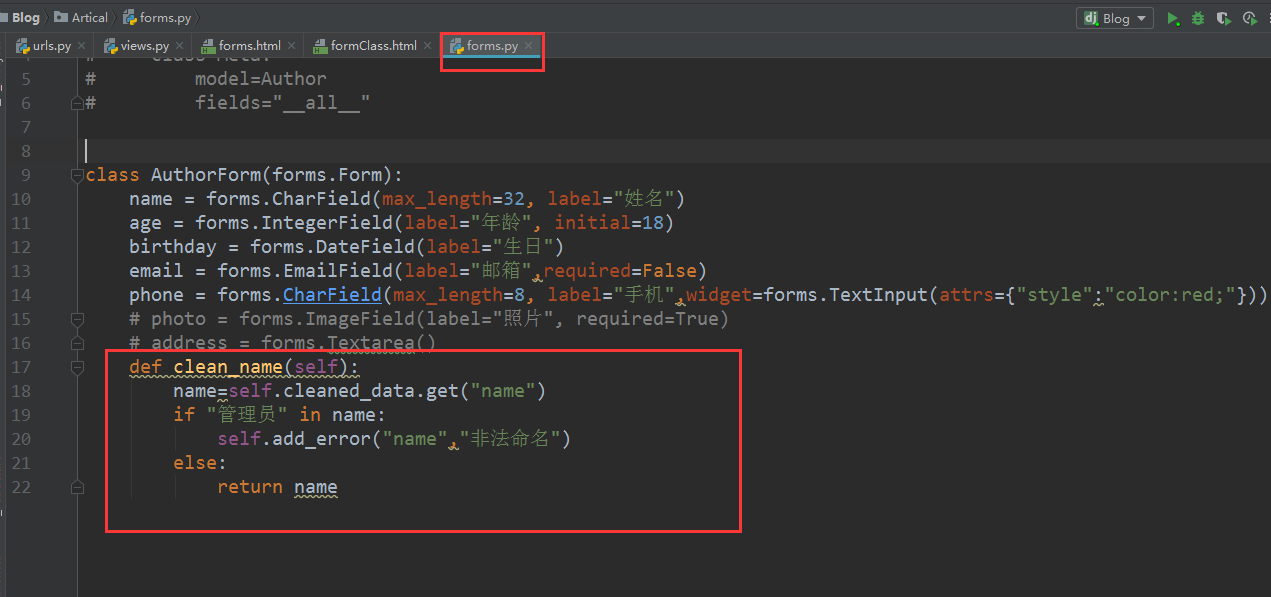This screenshot has height=597, width=1271.
Task: Close the urls.py tab
Action: (80, 45)
